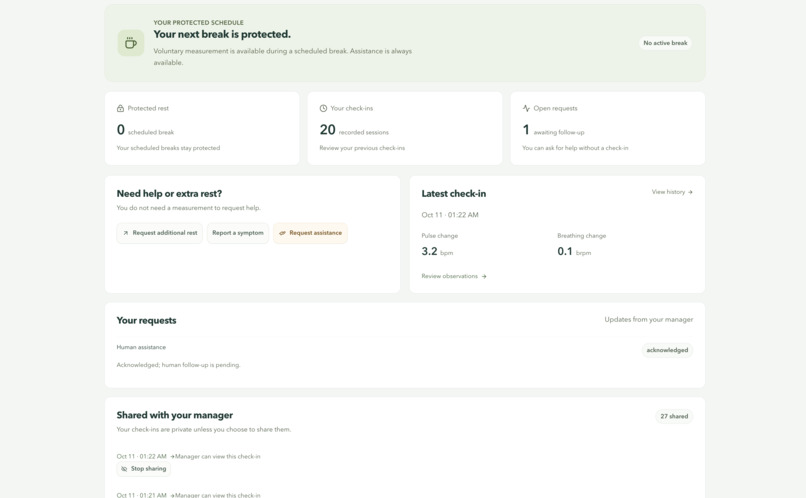Screen dimensions: 806x498
Task: Click the 'Need help or extra rest?' heading
Action: (x=169, y=194)
